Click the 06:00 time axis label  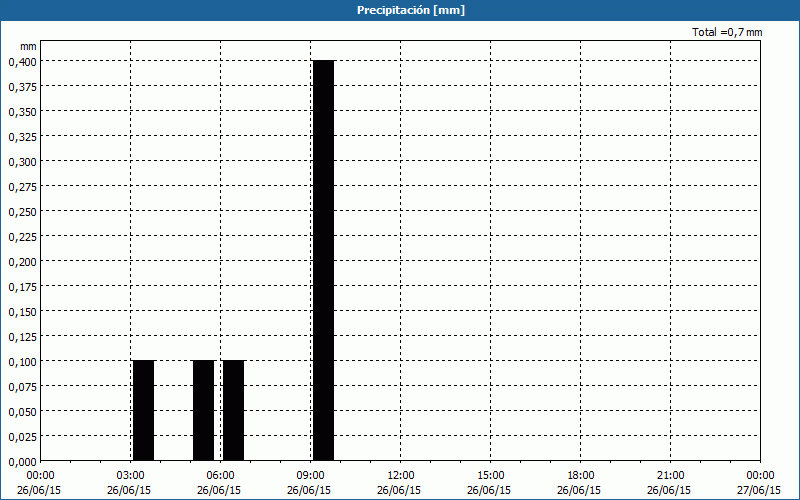(x=220, y=476)
